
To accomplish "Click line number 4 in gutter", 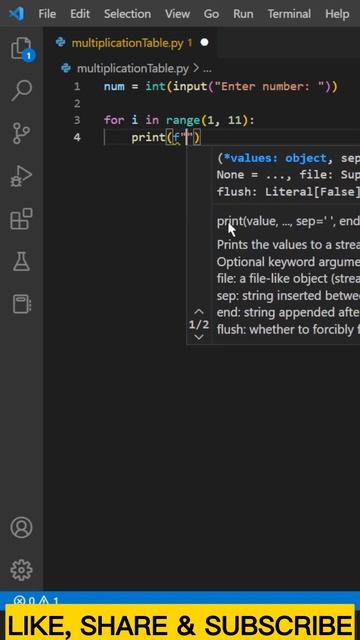I will (x=77, y=138).
